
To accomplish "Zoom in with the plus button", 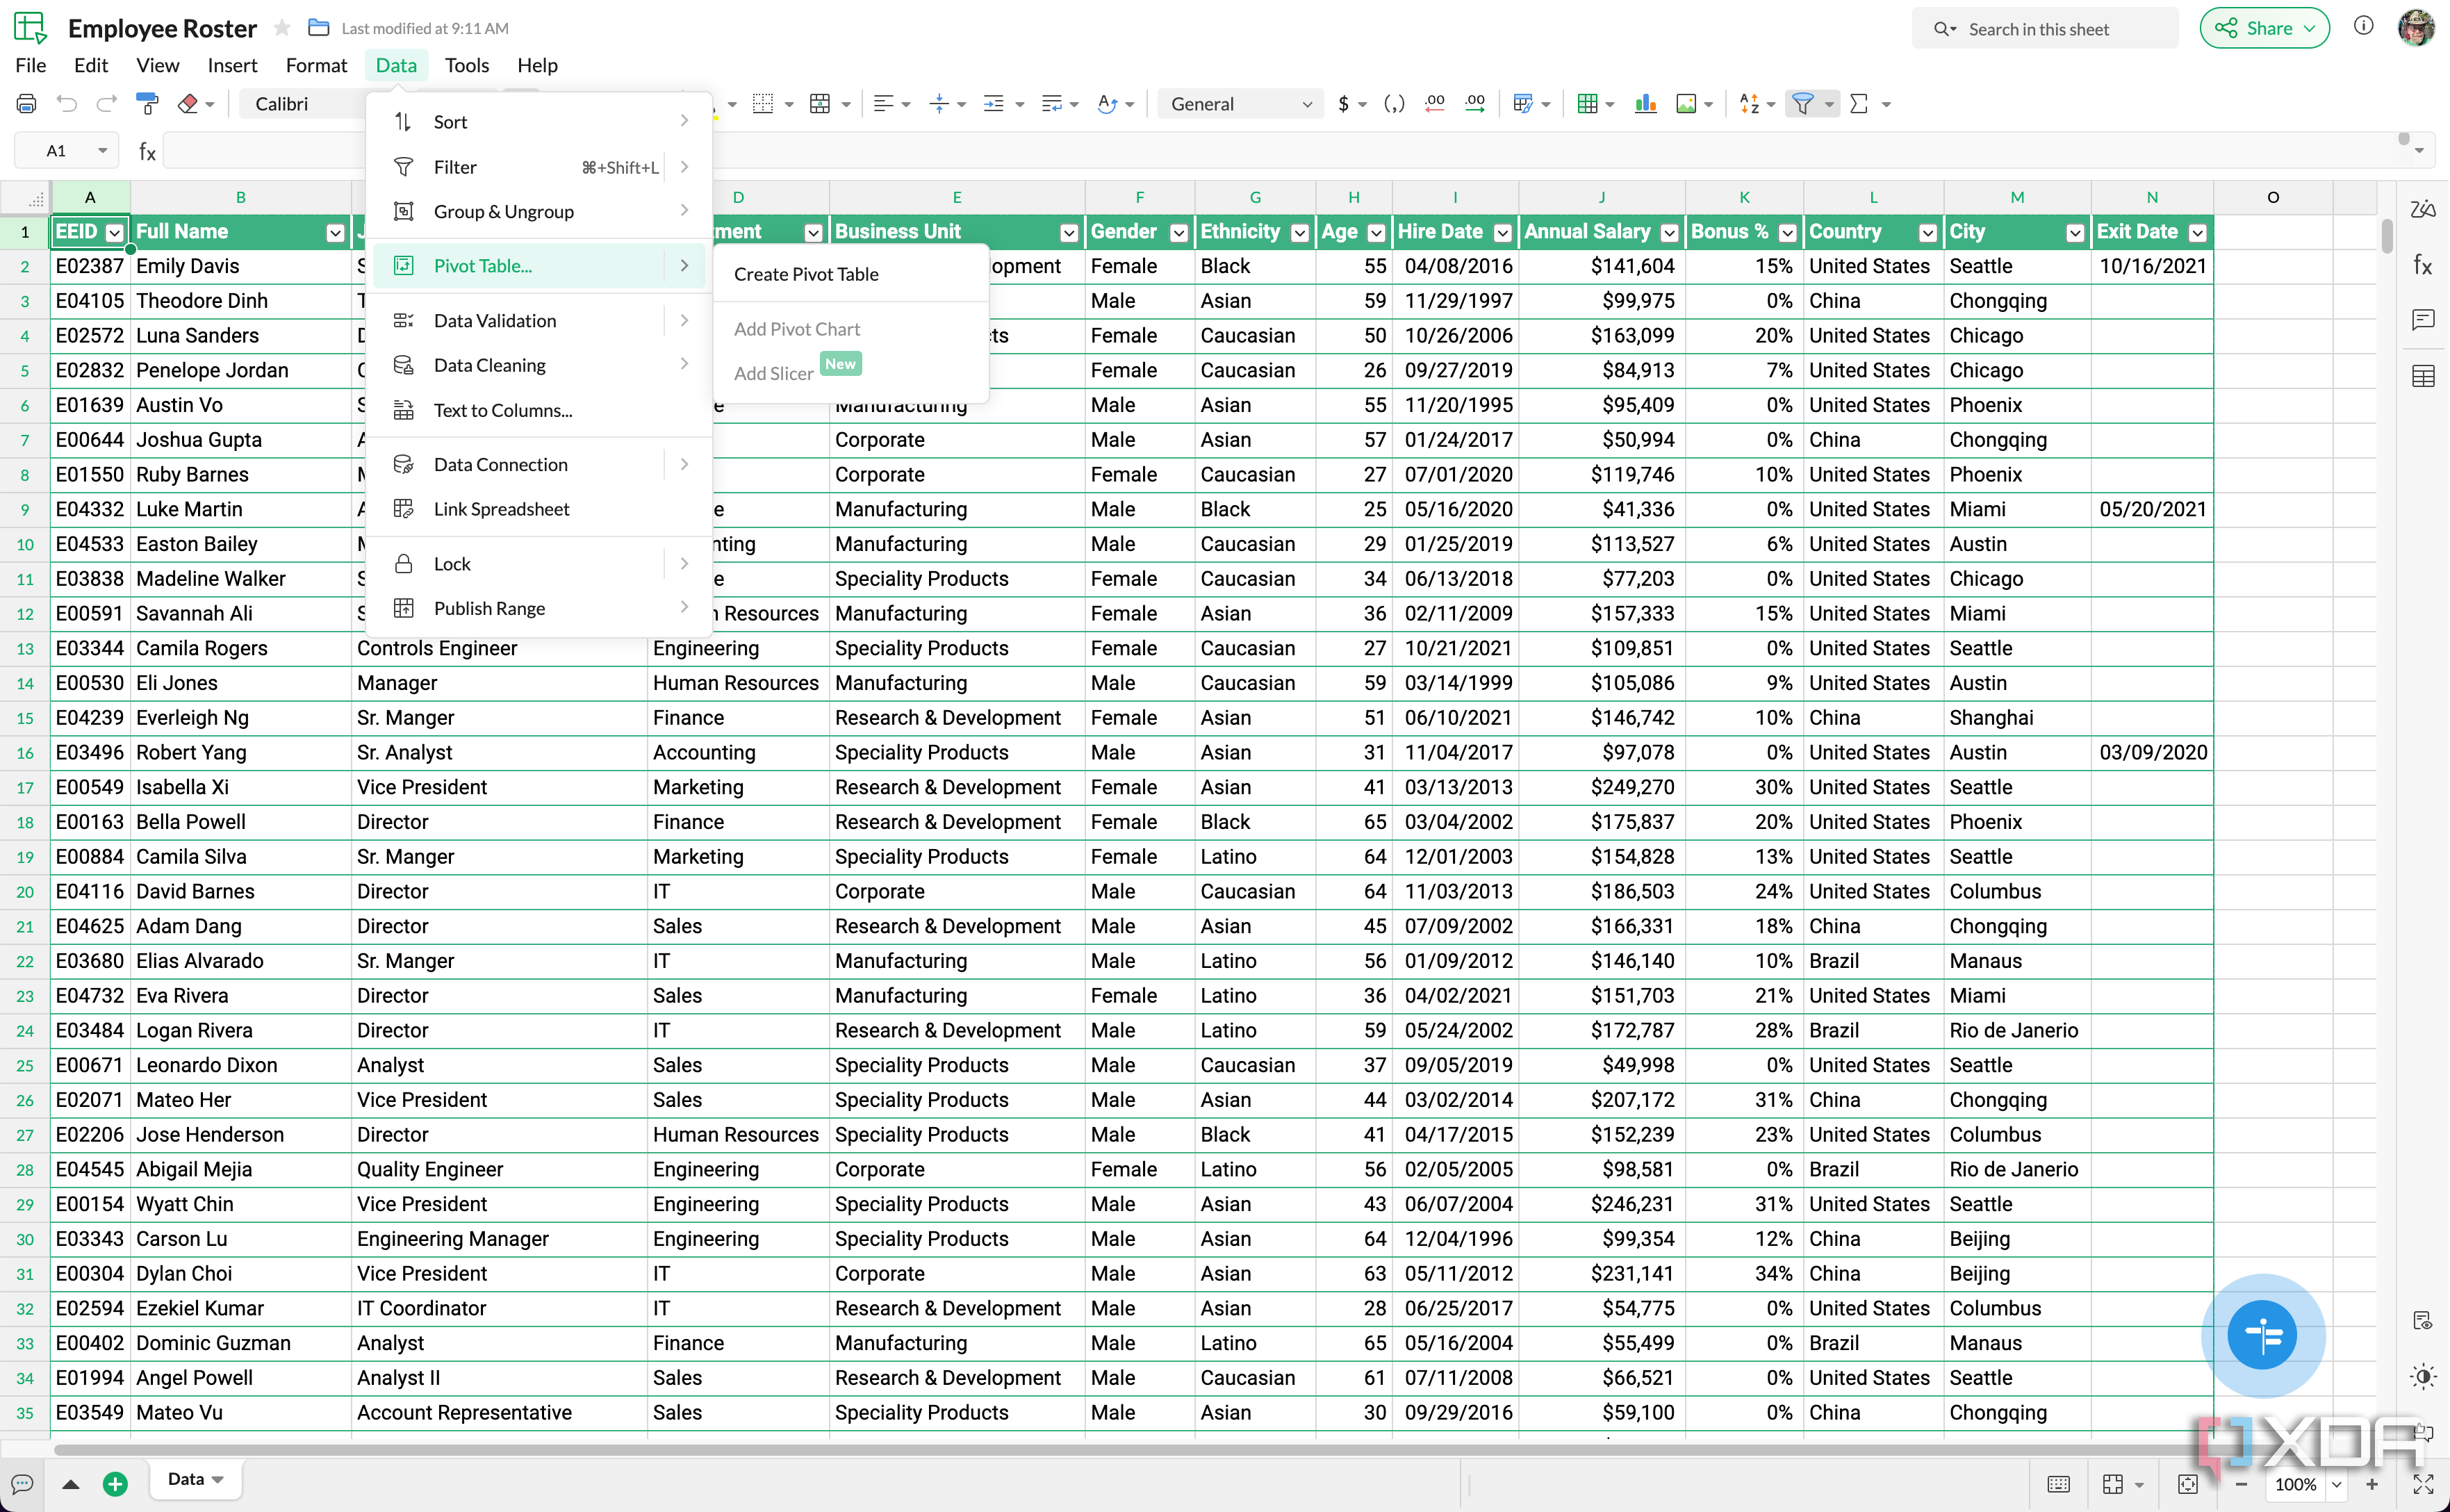I will pyautogui.click(x=2372, y=1484).
